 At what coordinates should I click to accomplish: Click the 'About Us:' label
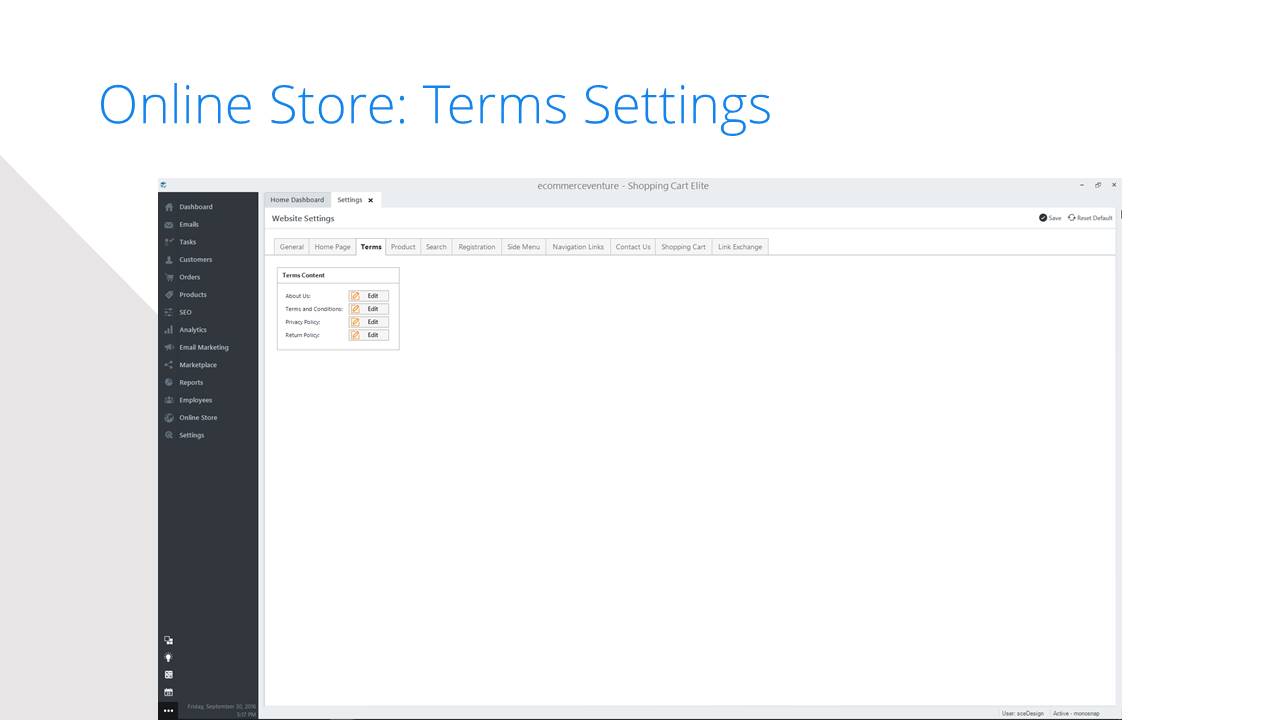298,296
